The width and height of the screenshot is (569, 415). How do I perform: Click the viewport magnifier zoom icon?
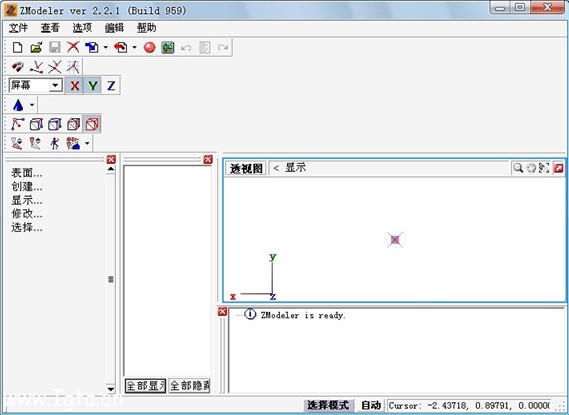[x=518, y=168]
